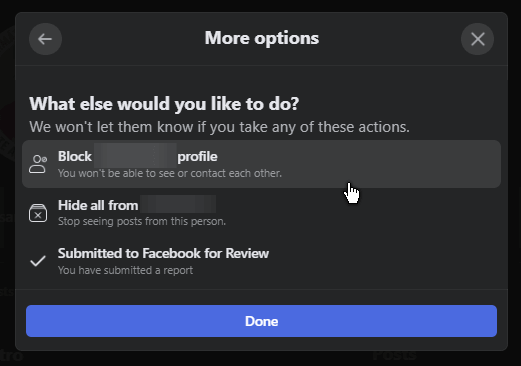
Task: Click the dimmed Intro text behind dialog
Action: [11, 356]
